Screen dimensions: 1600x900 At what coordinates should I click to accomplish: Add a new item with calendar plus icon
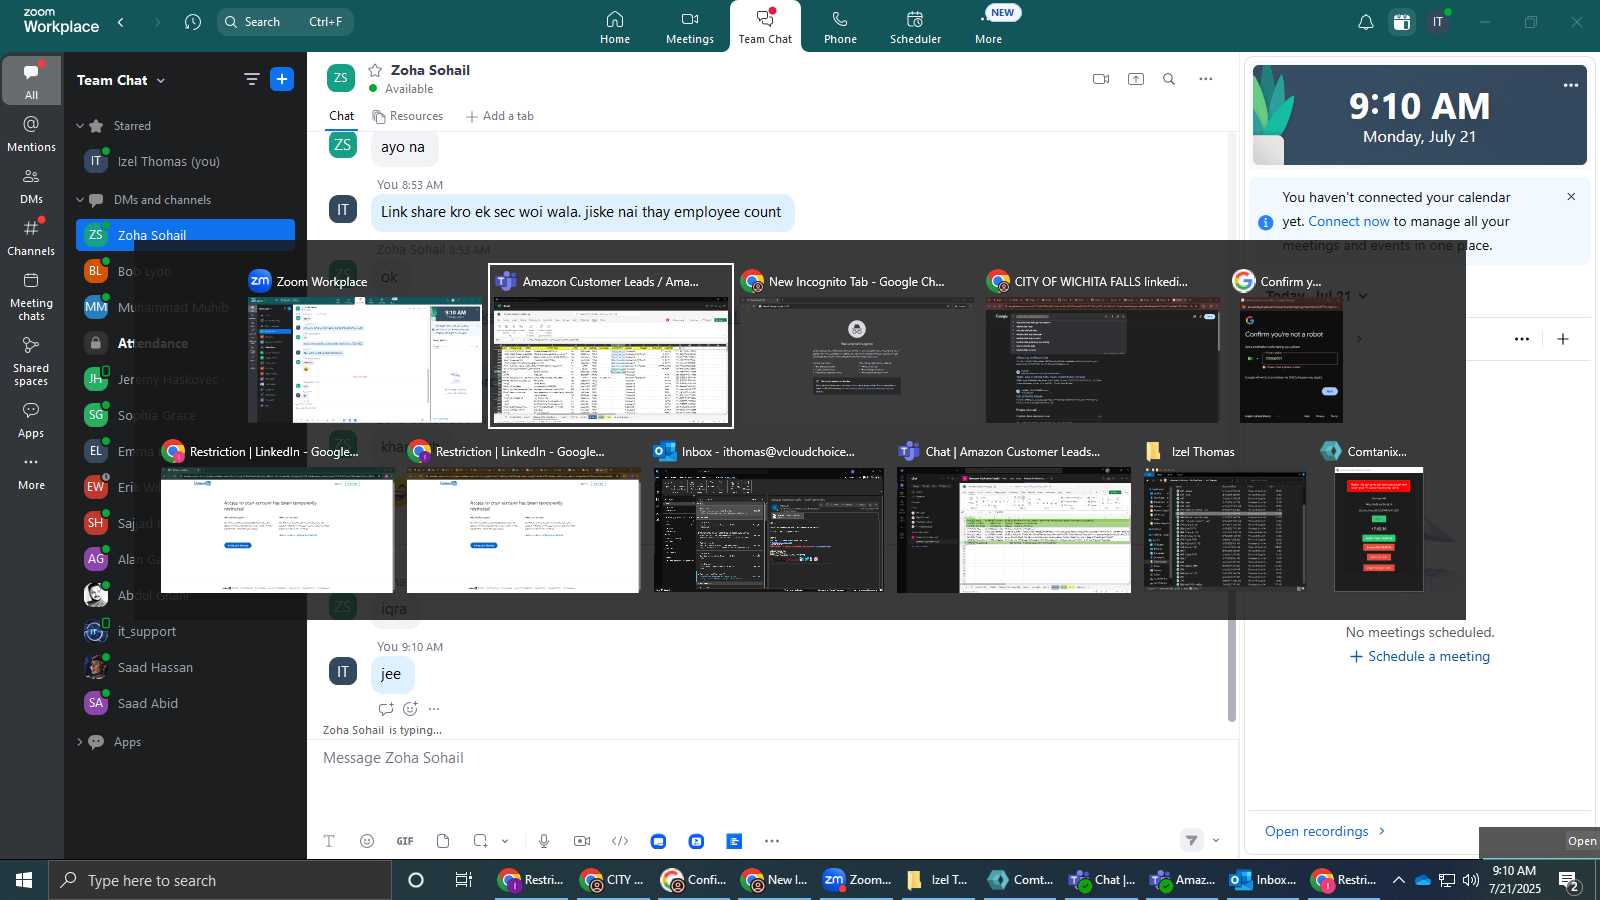[1563, 339]
